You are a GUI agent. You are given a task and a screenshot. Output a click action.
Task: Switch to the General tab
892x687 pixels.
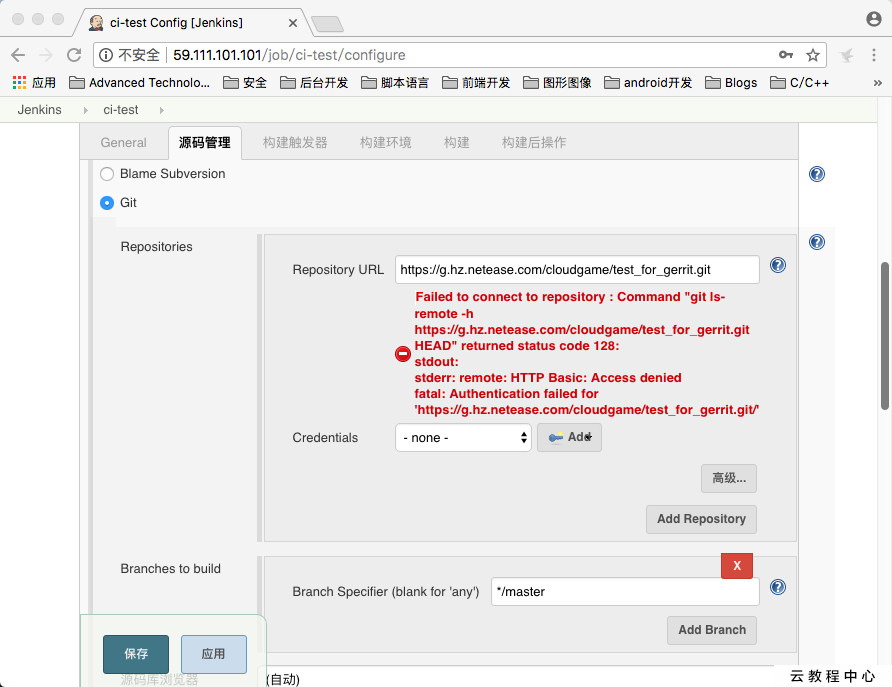click(123, 142)
